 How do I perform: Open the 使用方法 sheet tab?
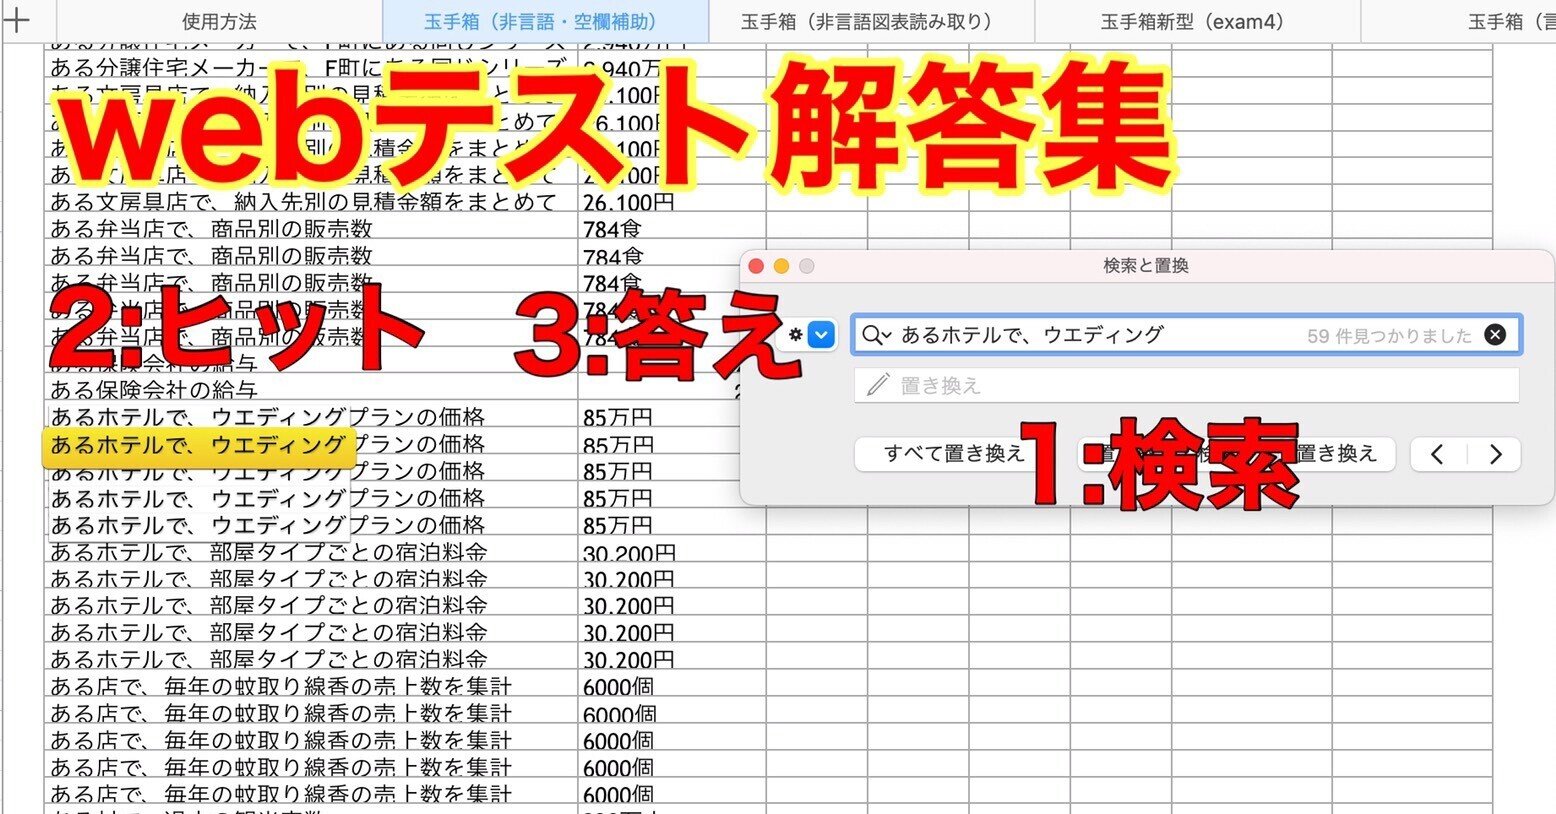tap(219, 21)
